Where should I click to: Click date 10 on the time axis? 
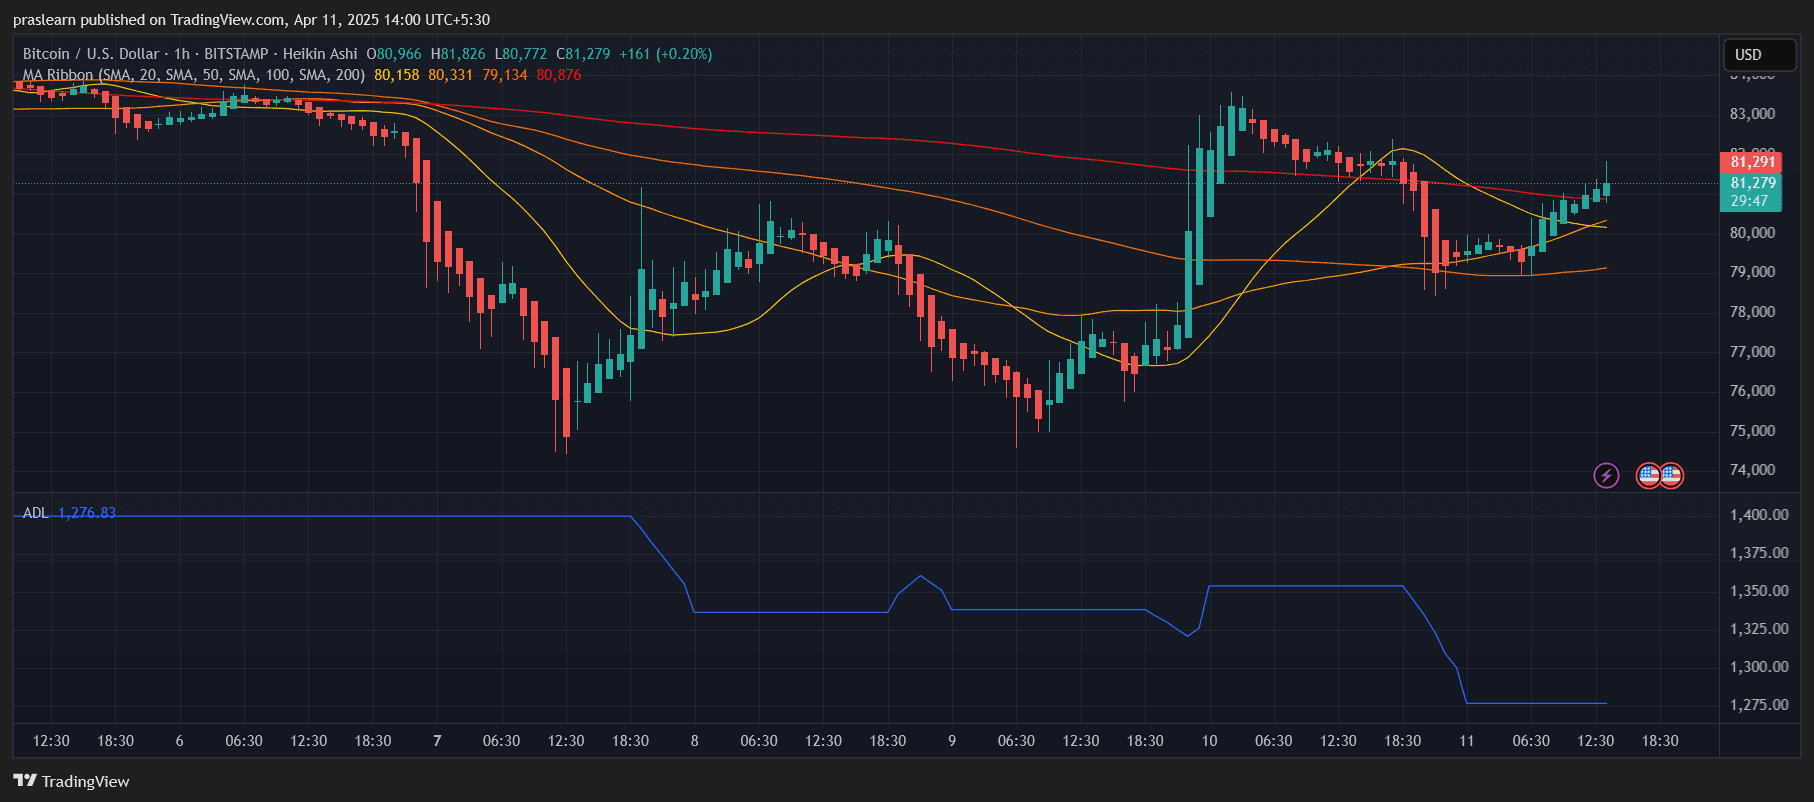(x=1209, y=741)
